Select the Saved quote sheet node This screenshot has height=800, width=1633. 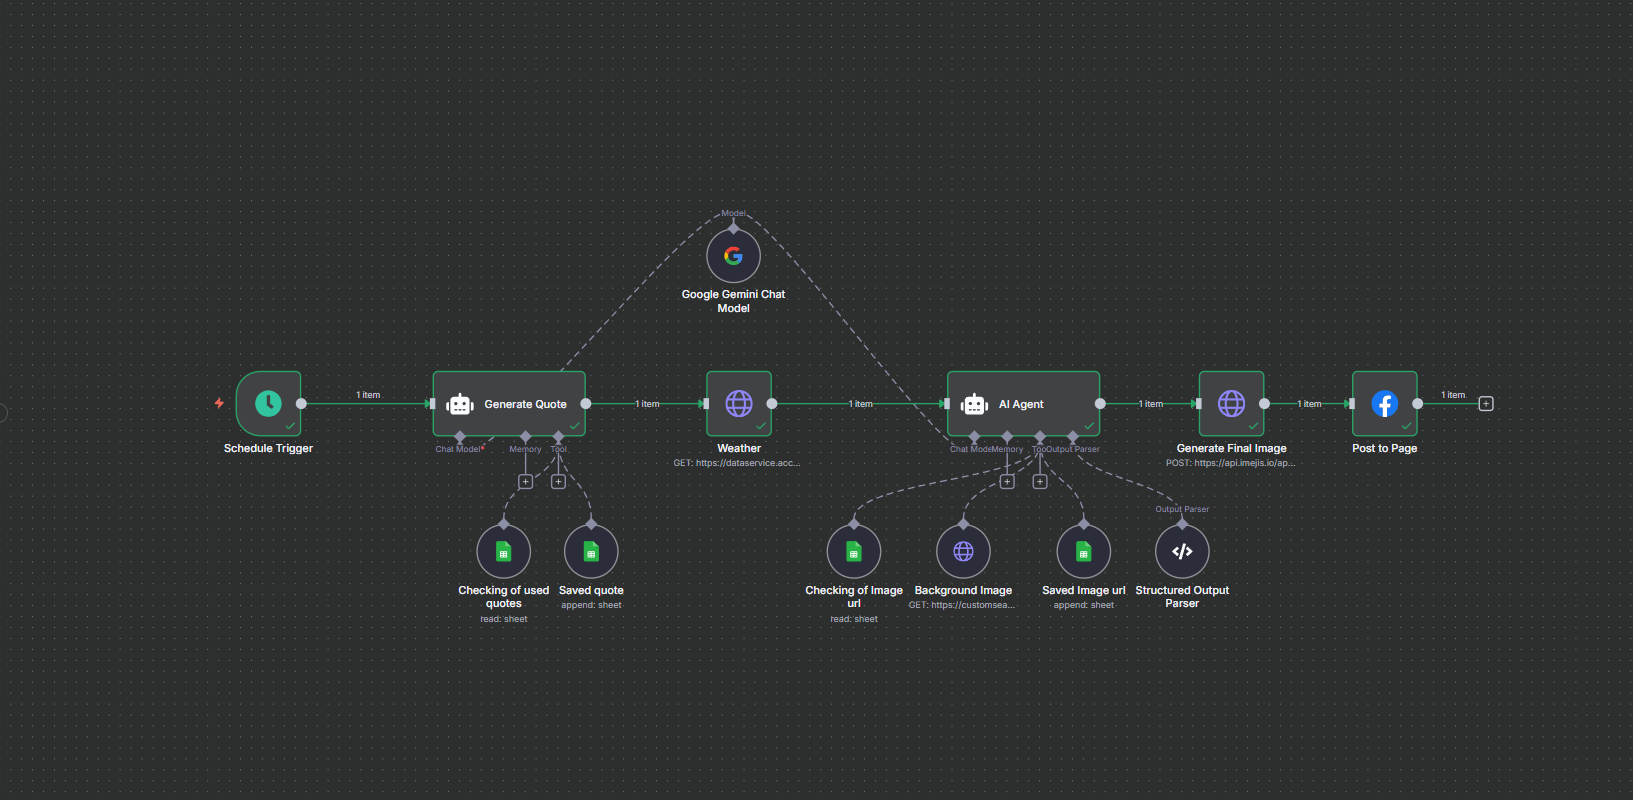pyautogui.click(x=591, y=551)
